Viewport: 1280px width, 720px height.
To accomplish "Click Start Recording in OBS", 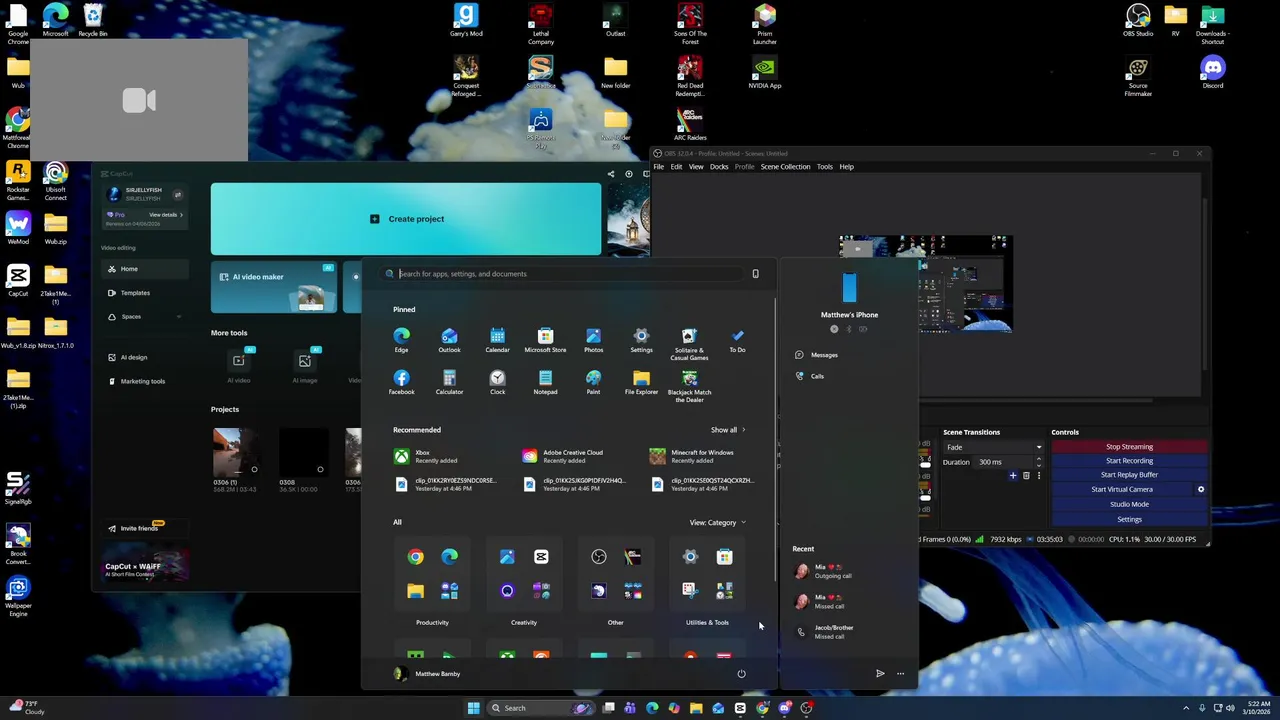I will click(1129, 461).
